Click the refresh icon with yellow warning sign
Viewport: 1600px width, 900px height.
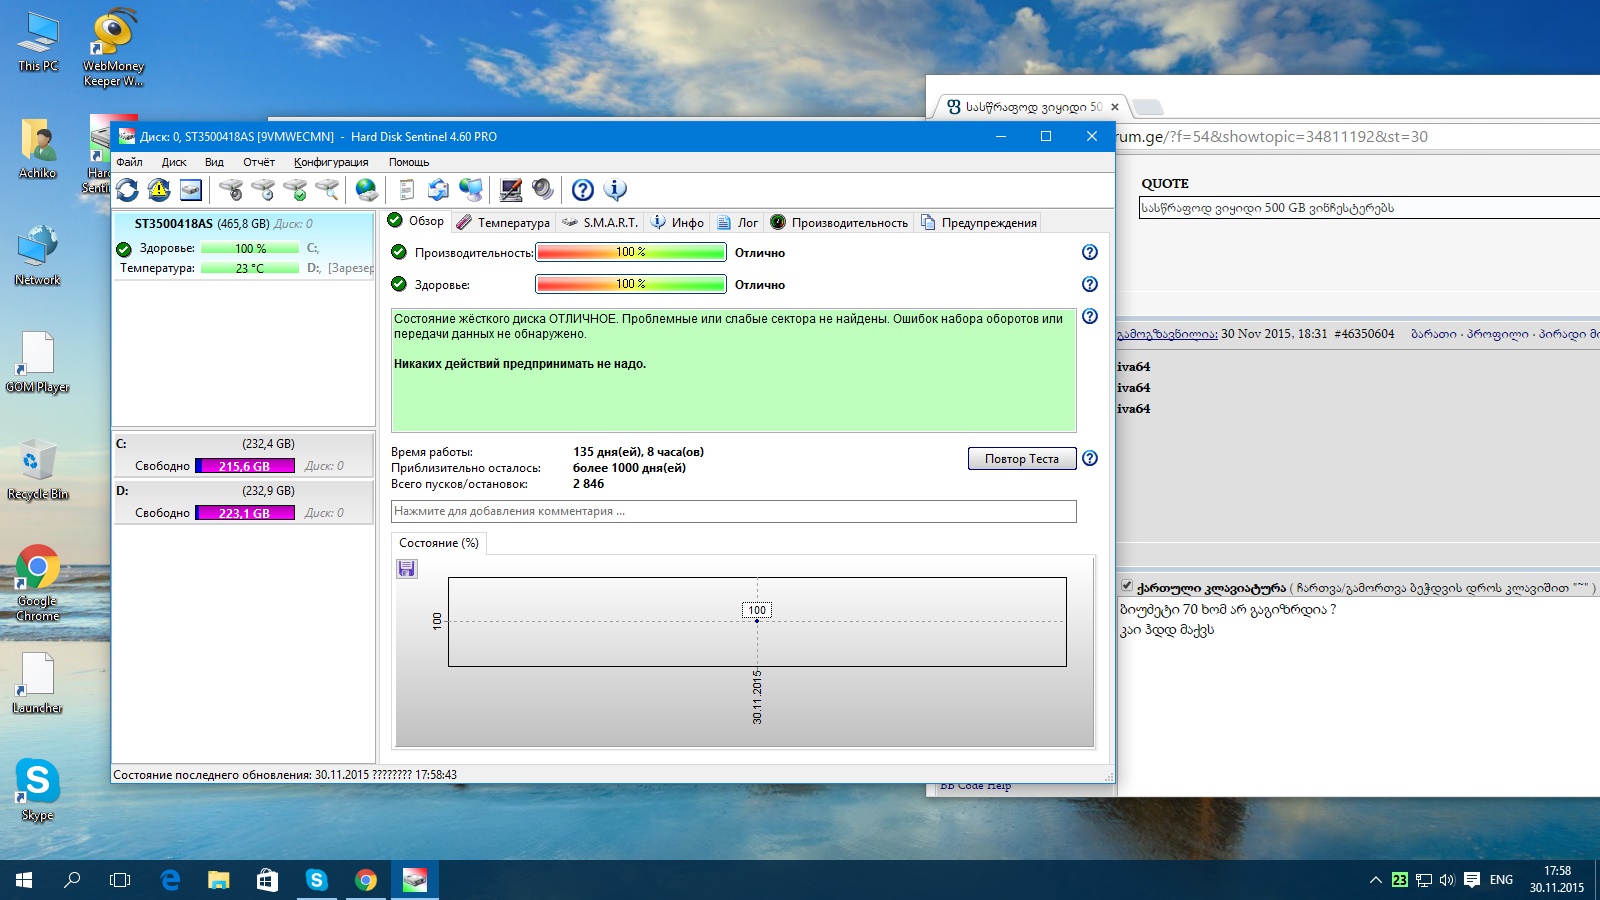click(159, 190)
